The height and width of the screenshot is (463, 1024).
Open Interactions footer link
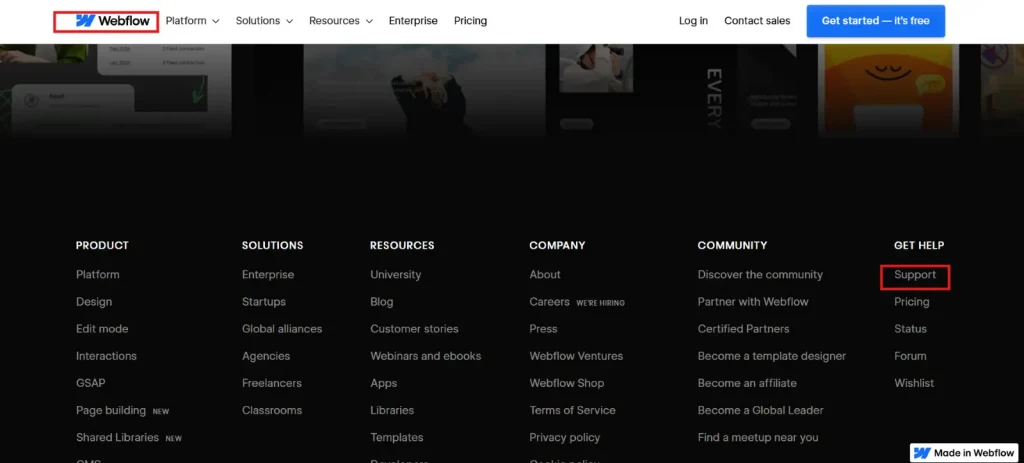[106, 356]
